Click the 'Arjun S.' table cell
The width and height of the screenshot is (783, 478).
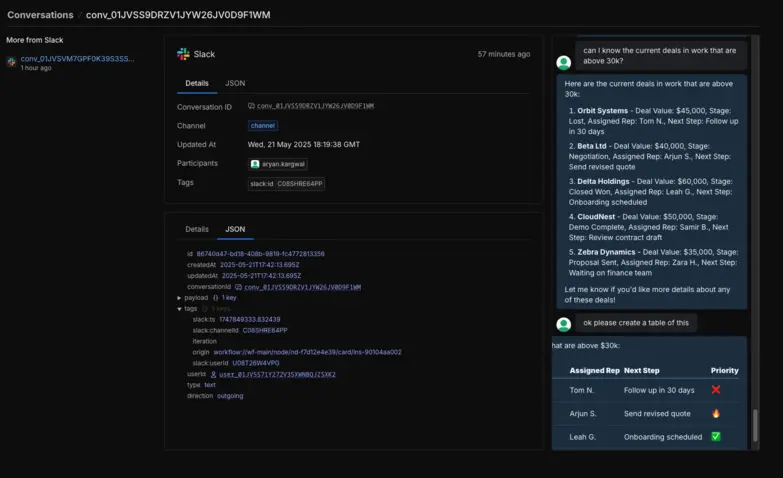pyautogui.click(x=583, y=414)
